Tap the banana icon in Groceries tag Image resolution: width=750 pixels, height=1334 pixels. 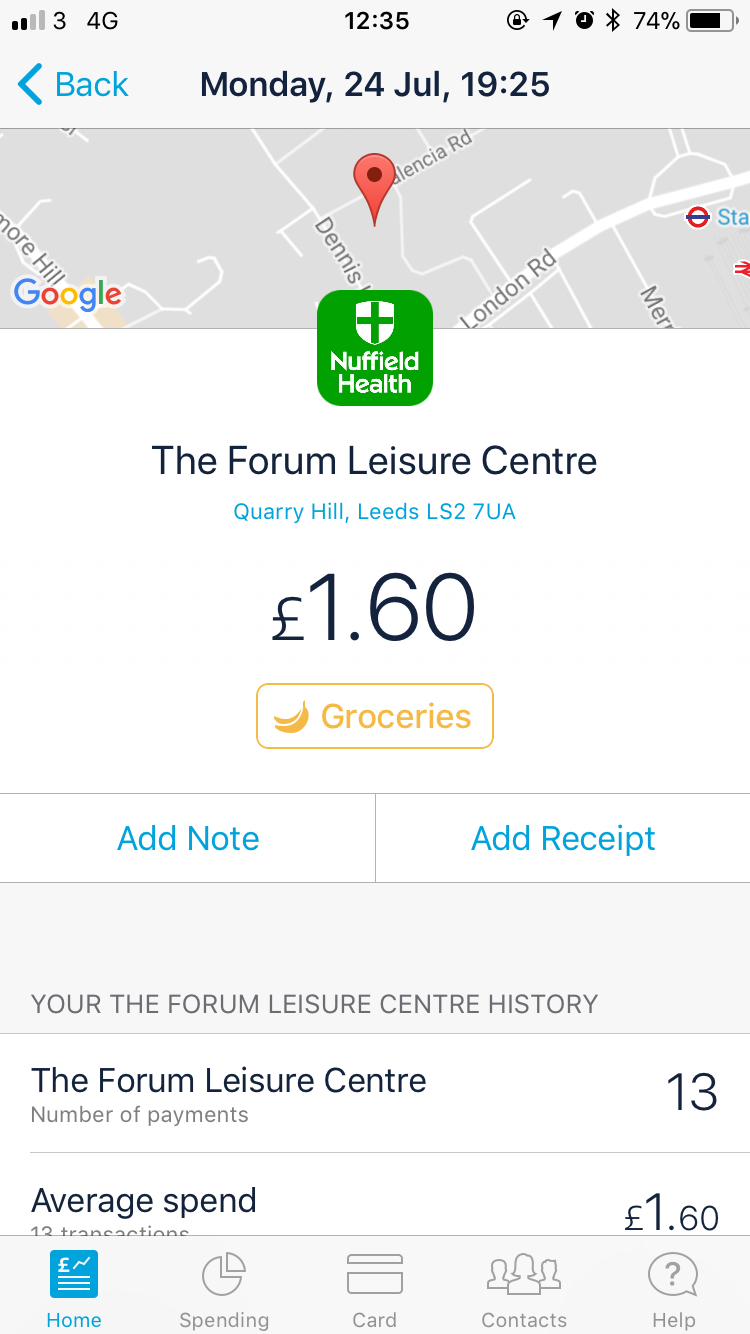(291, 716)
